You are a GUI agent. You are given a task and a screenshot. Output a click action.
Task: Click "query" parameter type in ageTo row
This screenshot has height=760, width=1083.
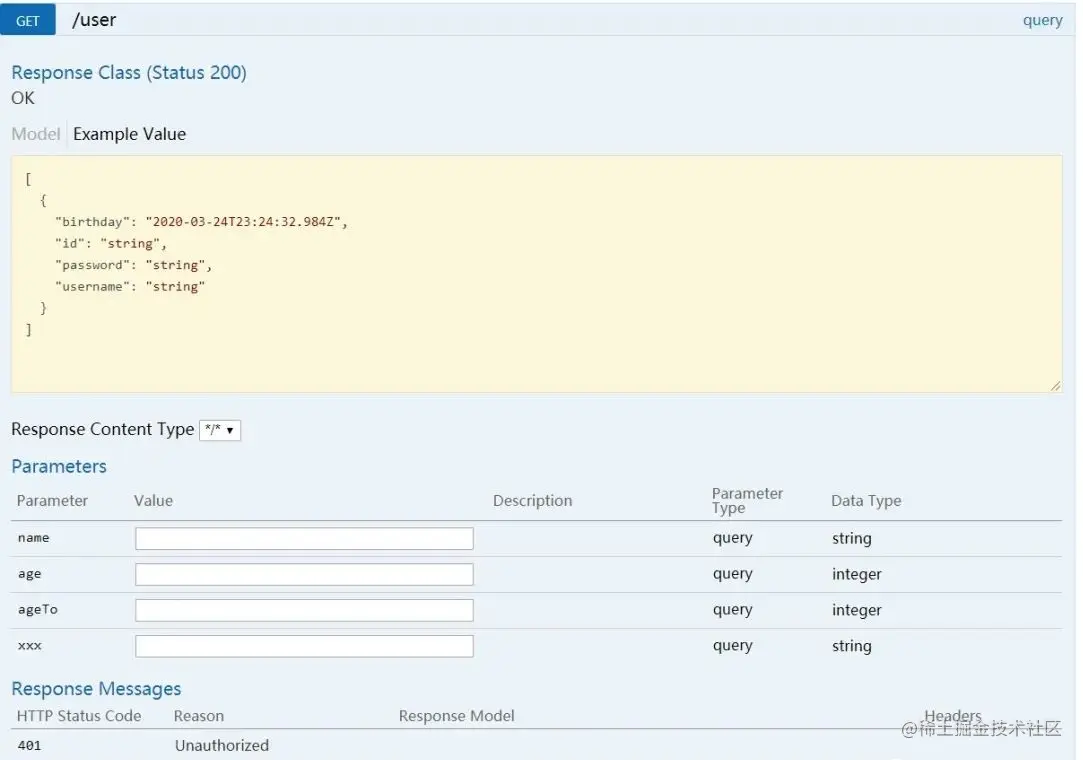733,610
